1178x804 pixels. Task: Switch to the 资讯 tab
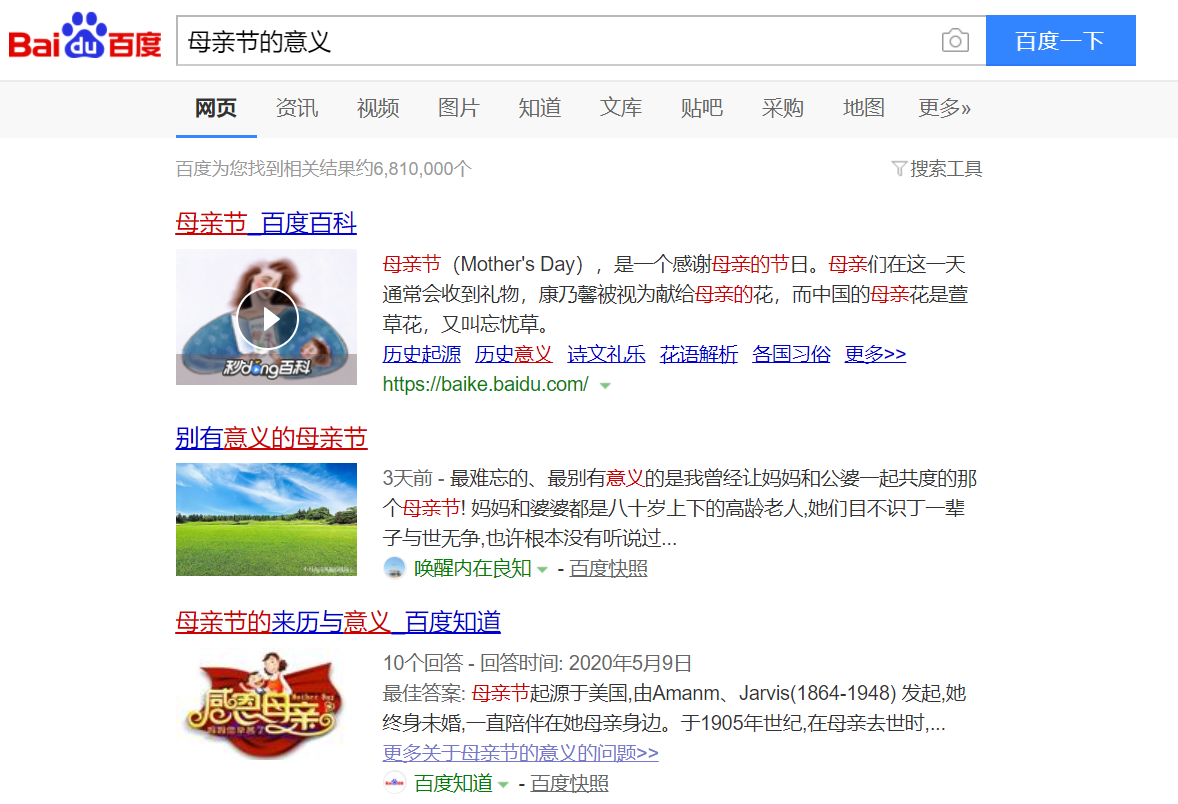[297, 108]
